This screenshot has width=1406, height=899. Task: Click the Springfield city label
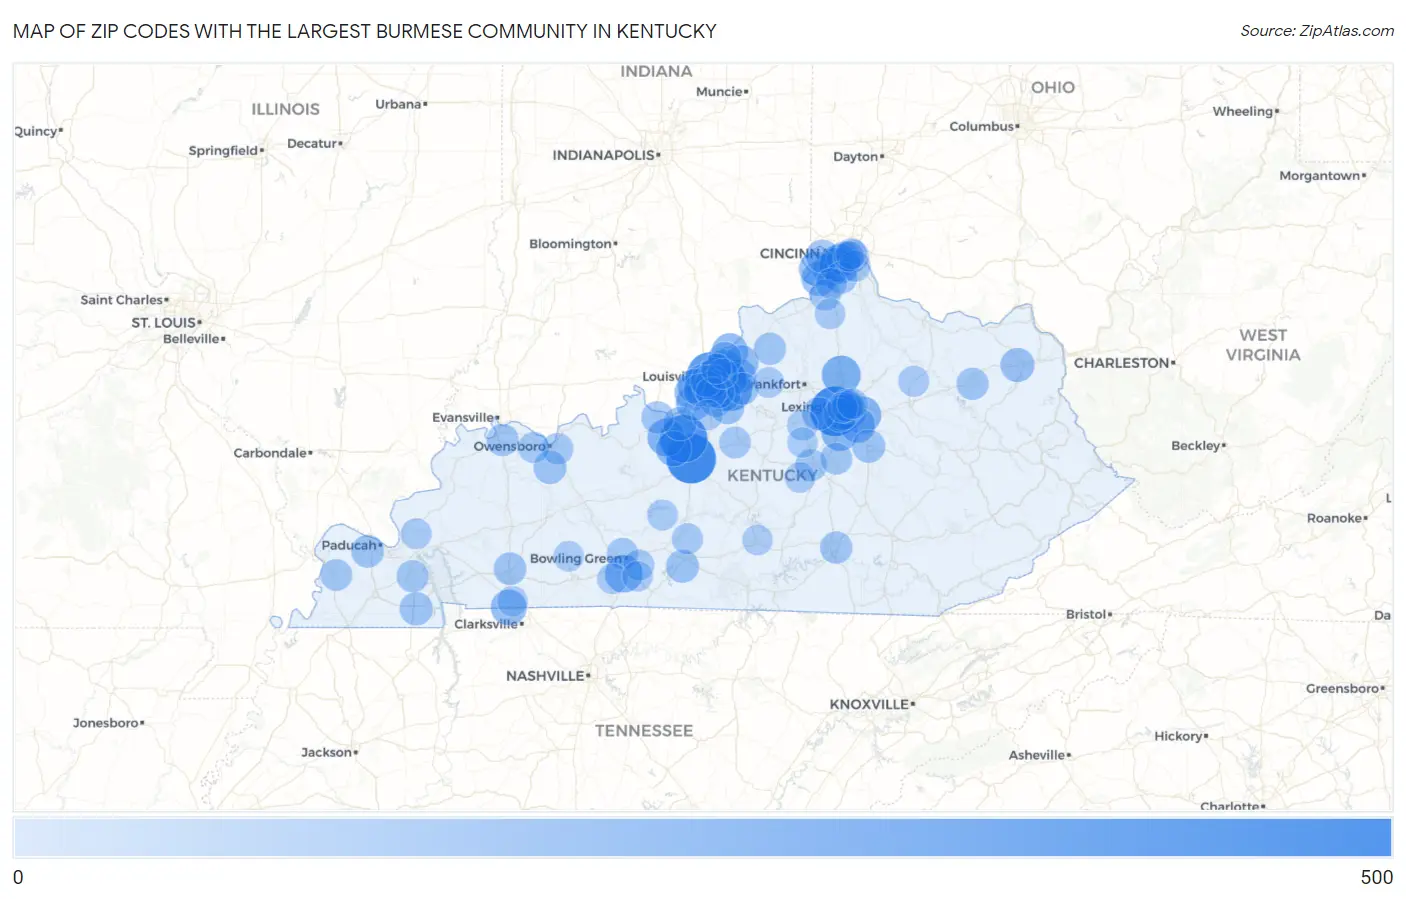pyautogui.click(x=223, y=151)
